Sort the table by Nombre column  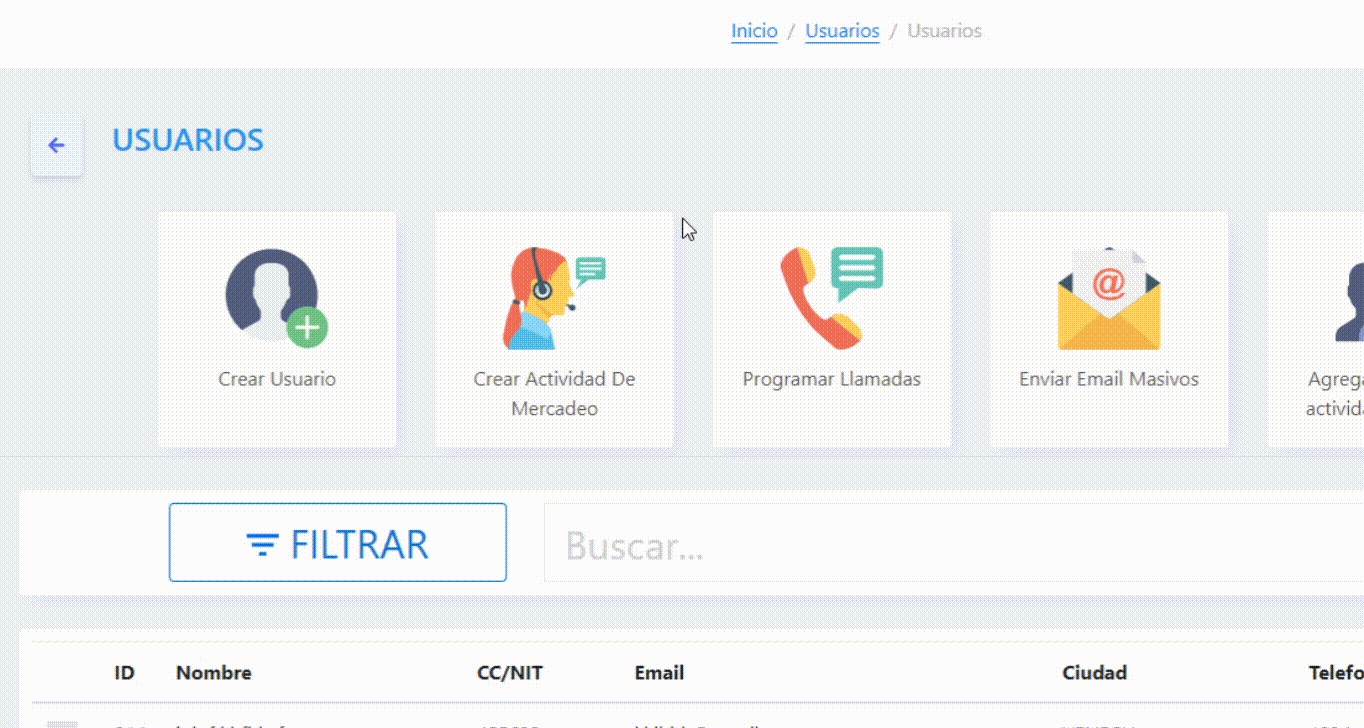pyautogui.click(x=214, y=673)
